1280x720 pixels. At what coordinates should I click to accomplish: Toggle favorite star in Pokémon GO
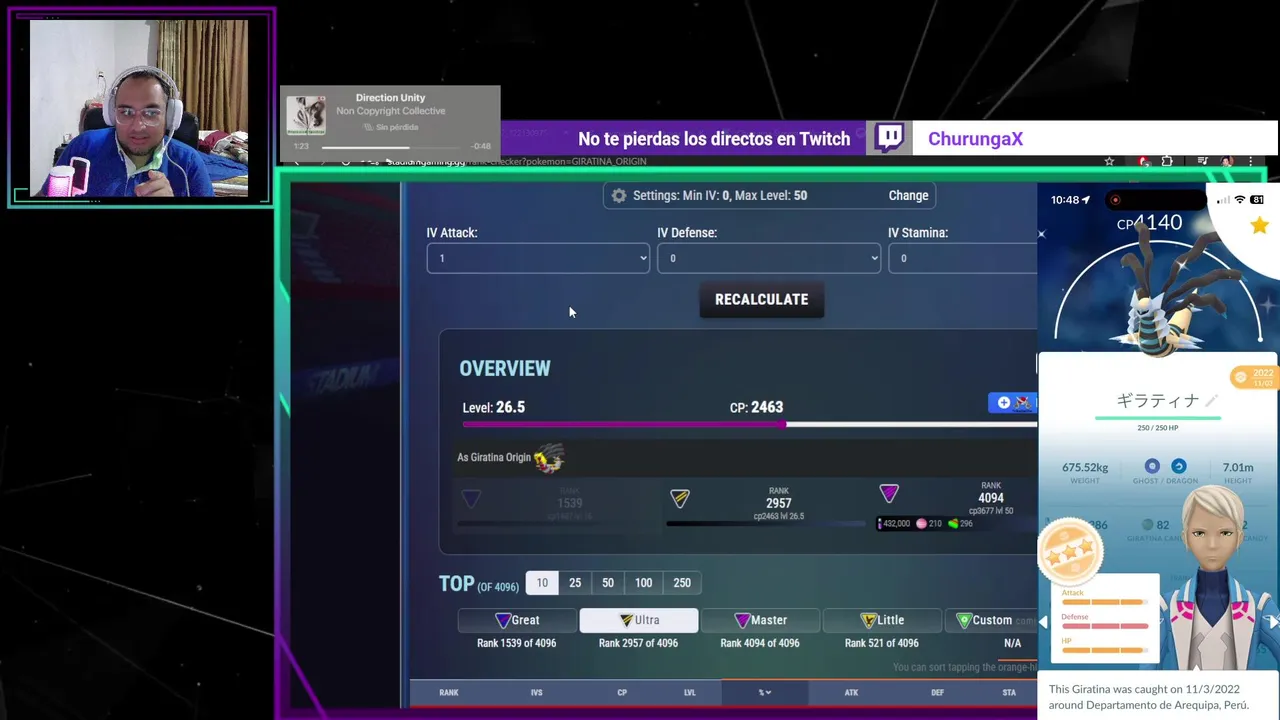1259,226
